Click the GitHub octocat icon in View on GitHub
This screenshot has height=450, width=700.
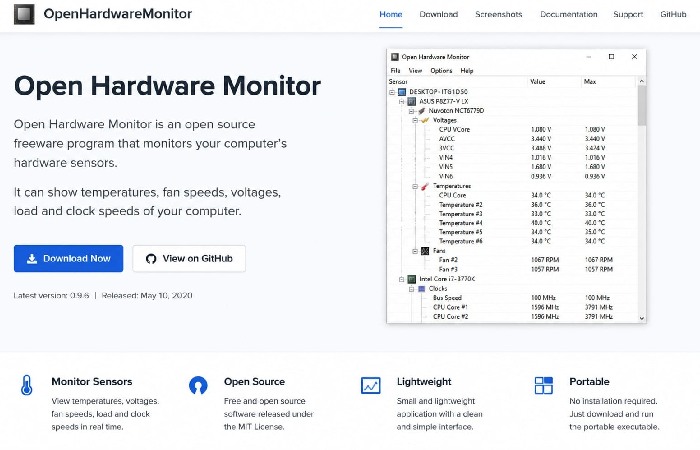pos(151,258)
